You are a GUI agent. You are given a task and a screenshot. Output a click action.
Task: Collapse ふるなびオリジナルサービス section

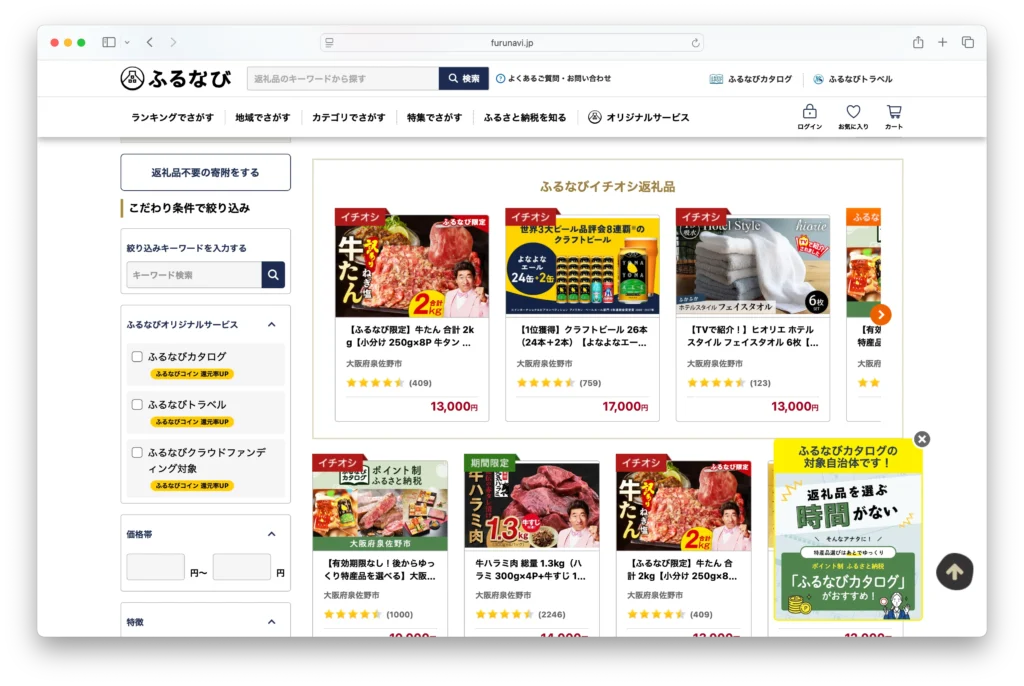click(272, 325)
